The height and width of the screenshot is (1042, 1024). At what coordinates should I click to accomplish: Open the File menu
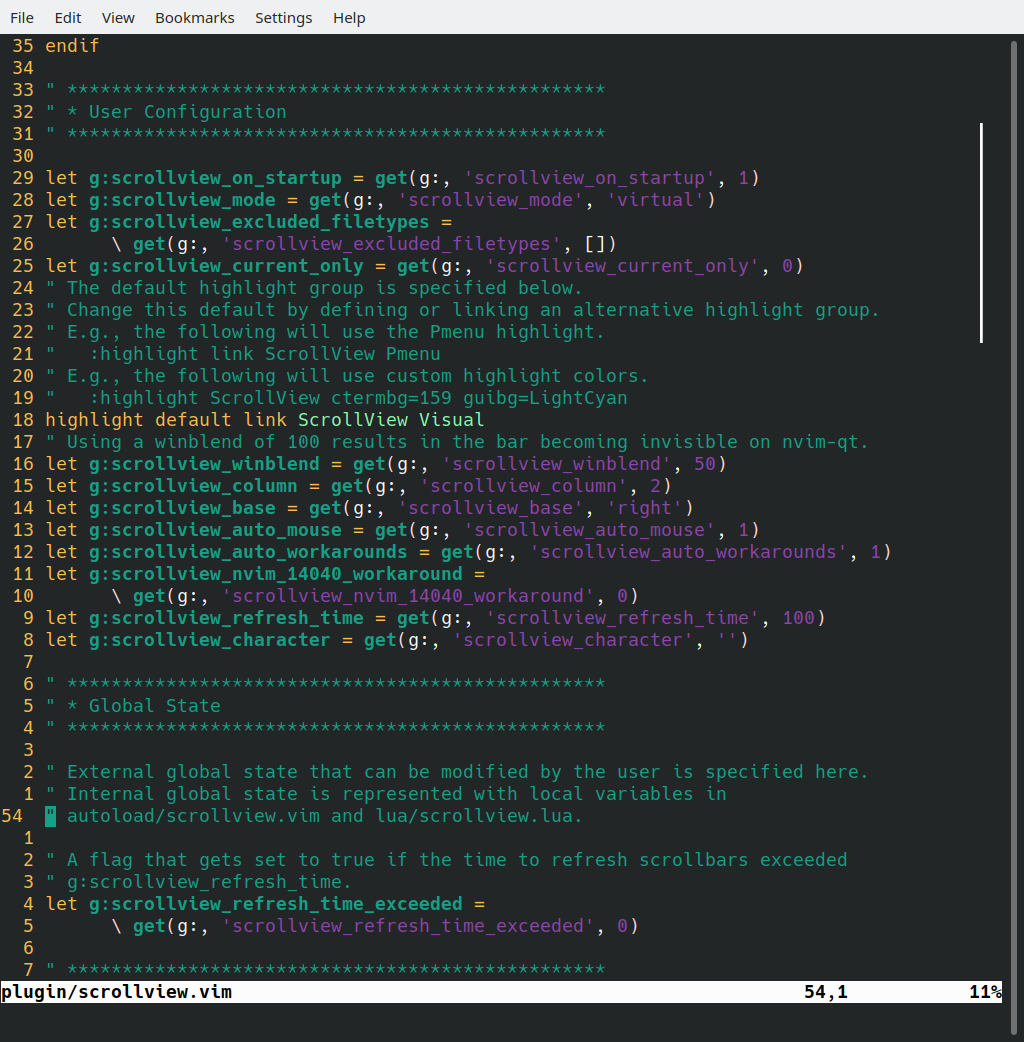21,17
